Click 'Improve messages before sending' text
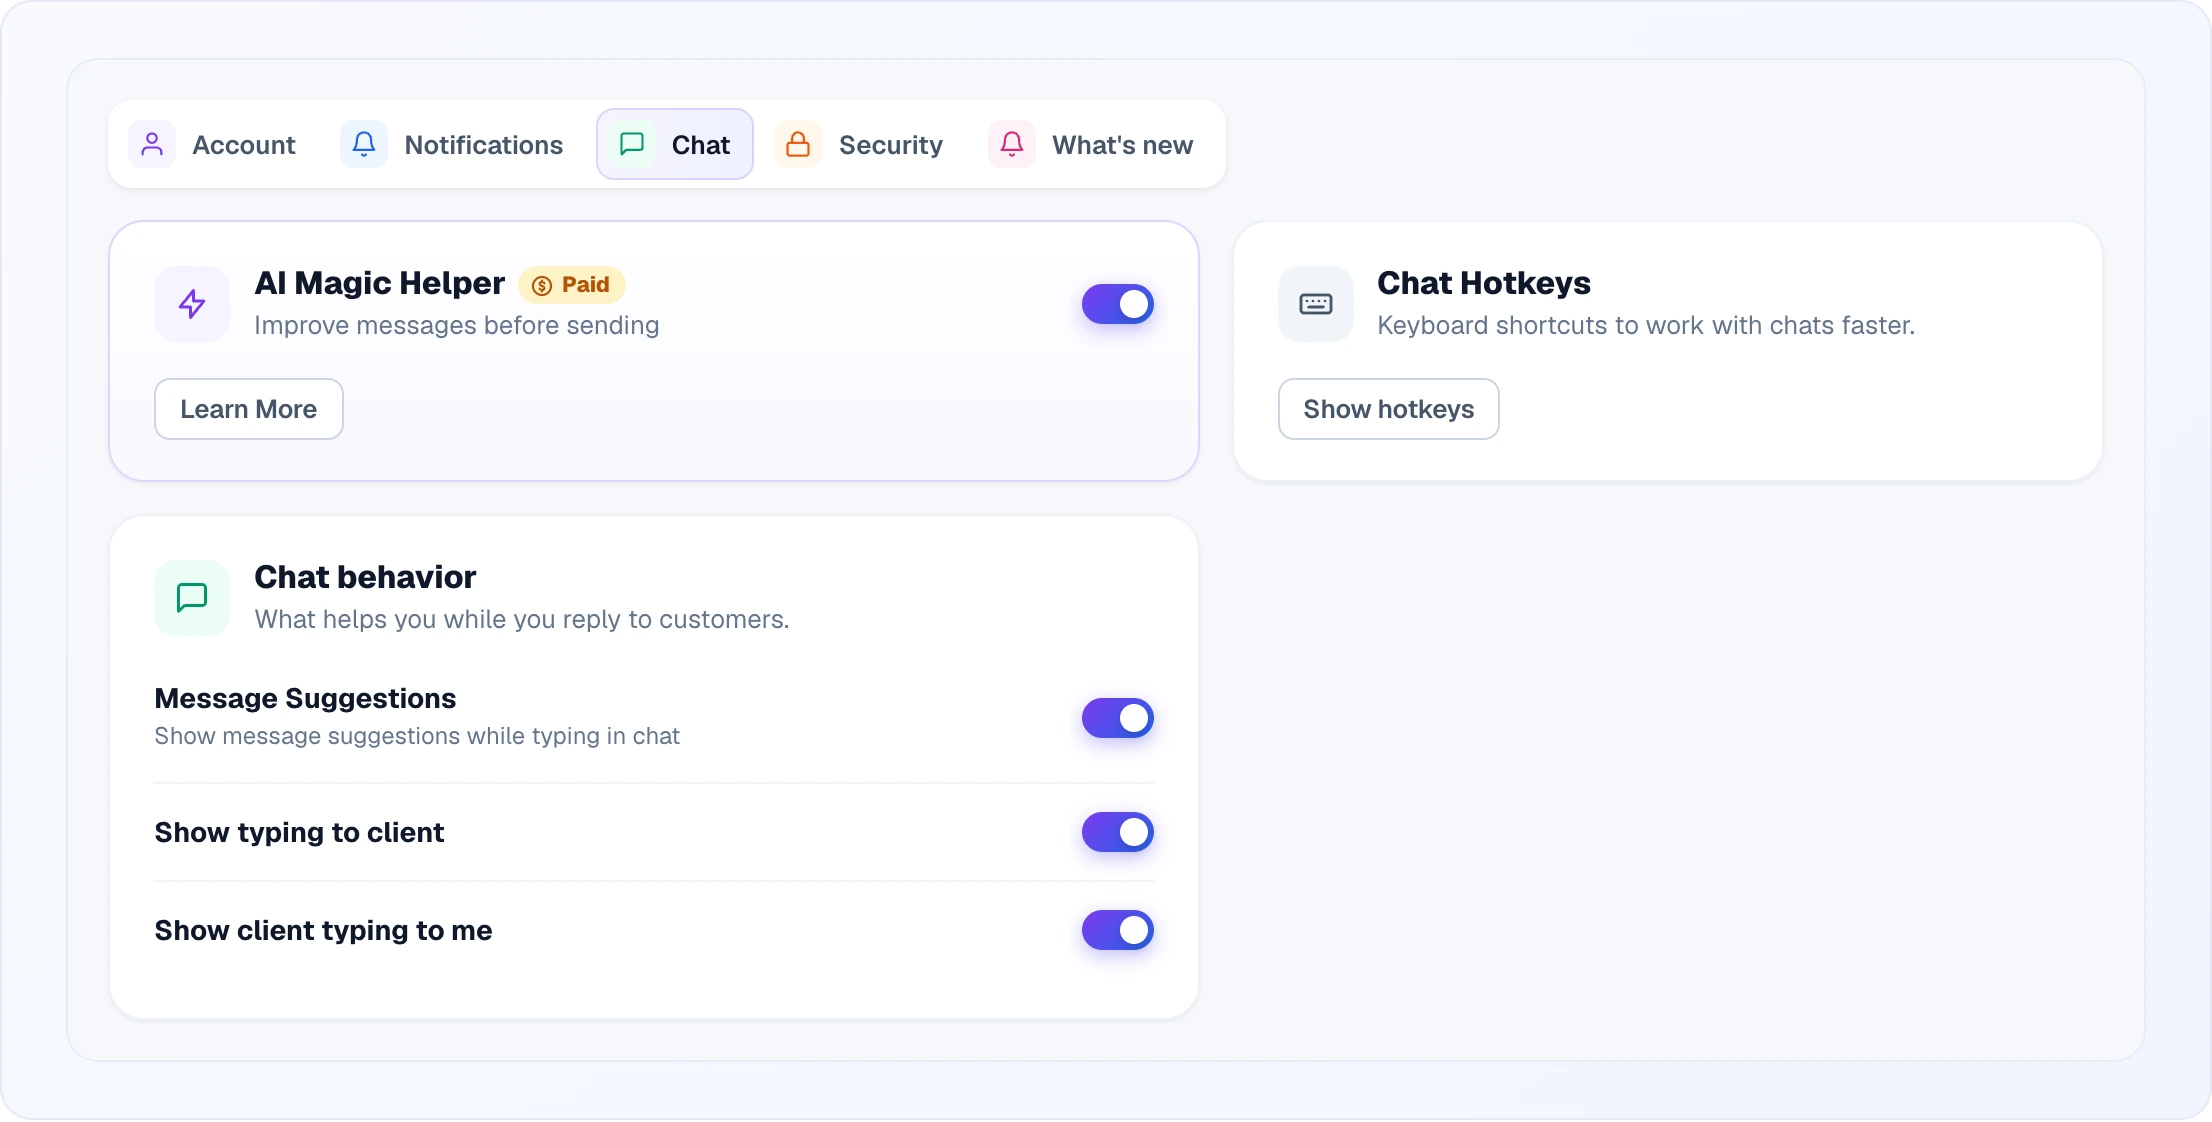Image resolution: width=2212 pixels, height=1122 pixels. coord(457,325)
